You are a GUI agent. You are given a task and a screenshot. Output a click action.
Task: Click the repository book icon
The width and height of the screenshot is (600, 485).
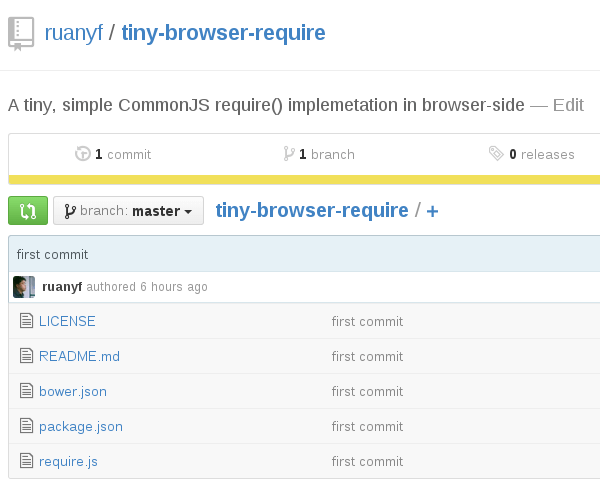(21, 34)
